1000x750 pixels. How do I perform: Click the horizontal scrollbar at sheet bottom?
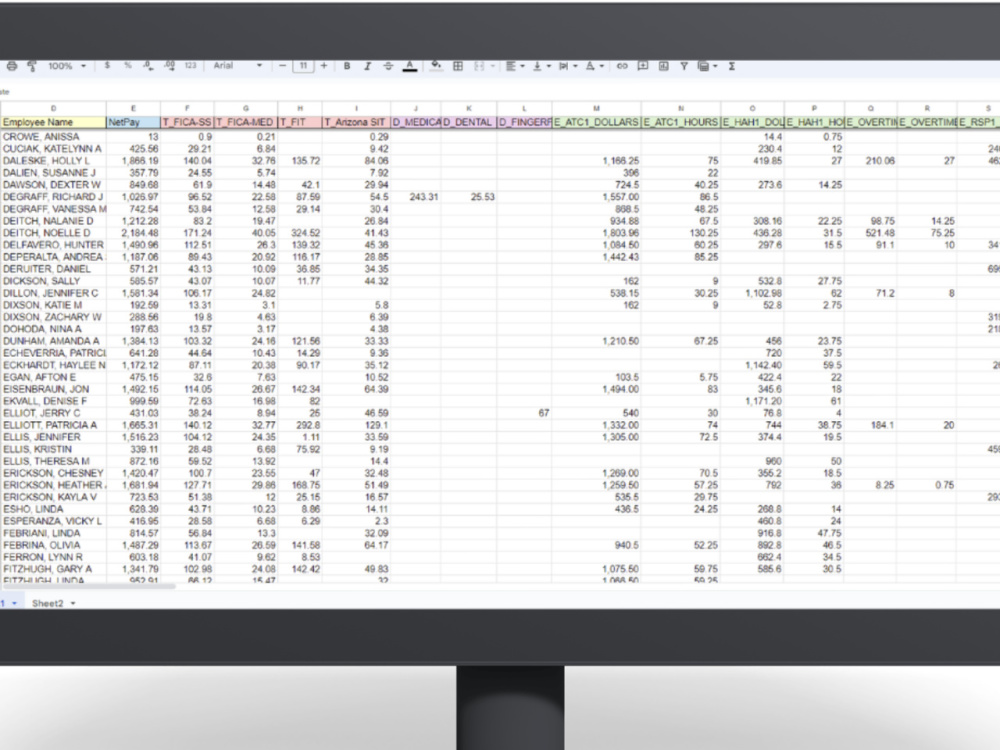point(87,585)
